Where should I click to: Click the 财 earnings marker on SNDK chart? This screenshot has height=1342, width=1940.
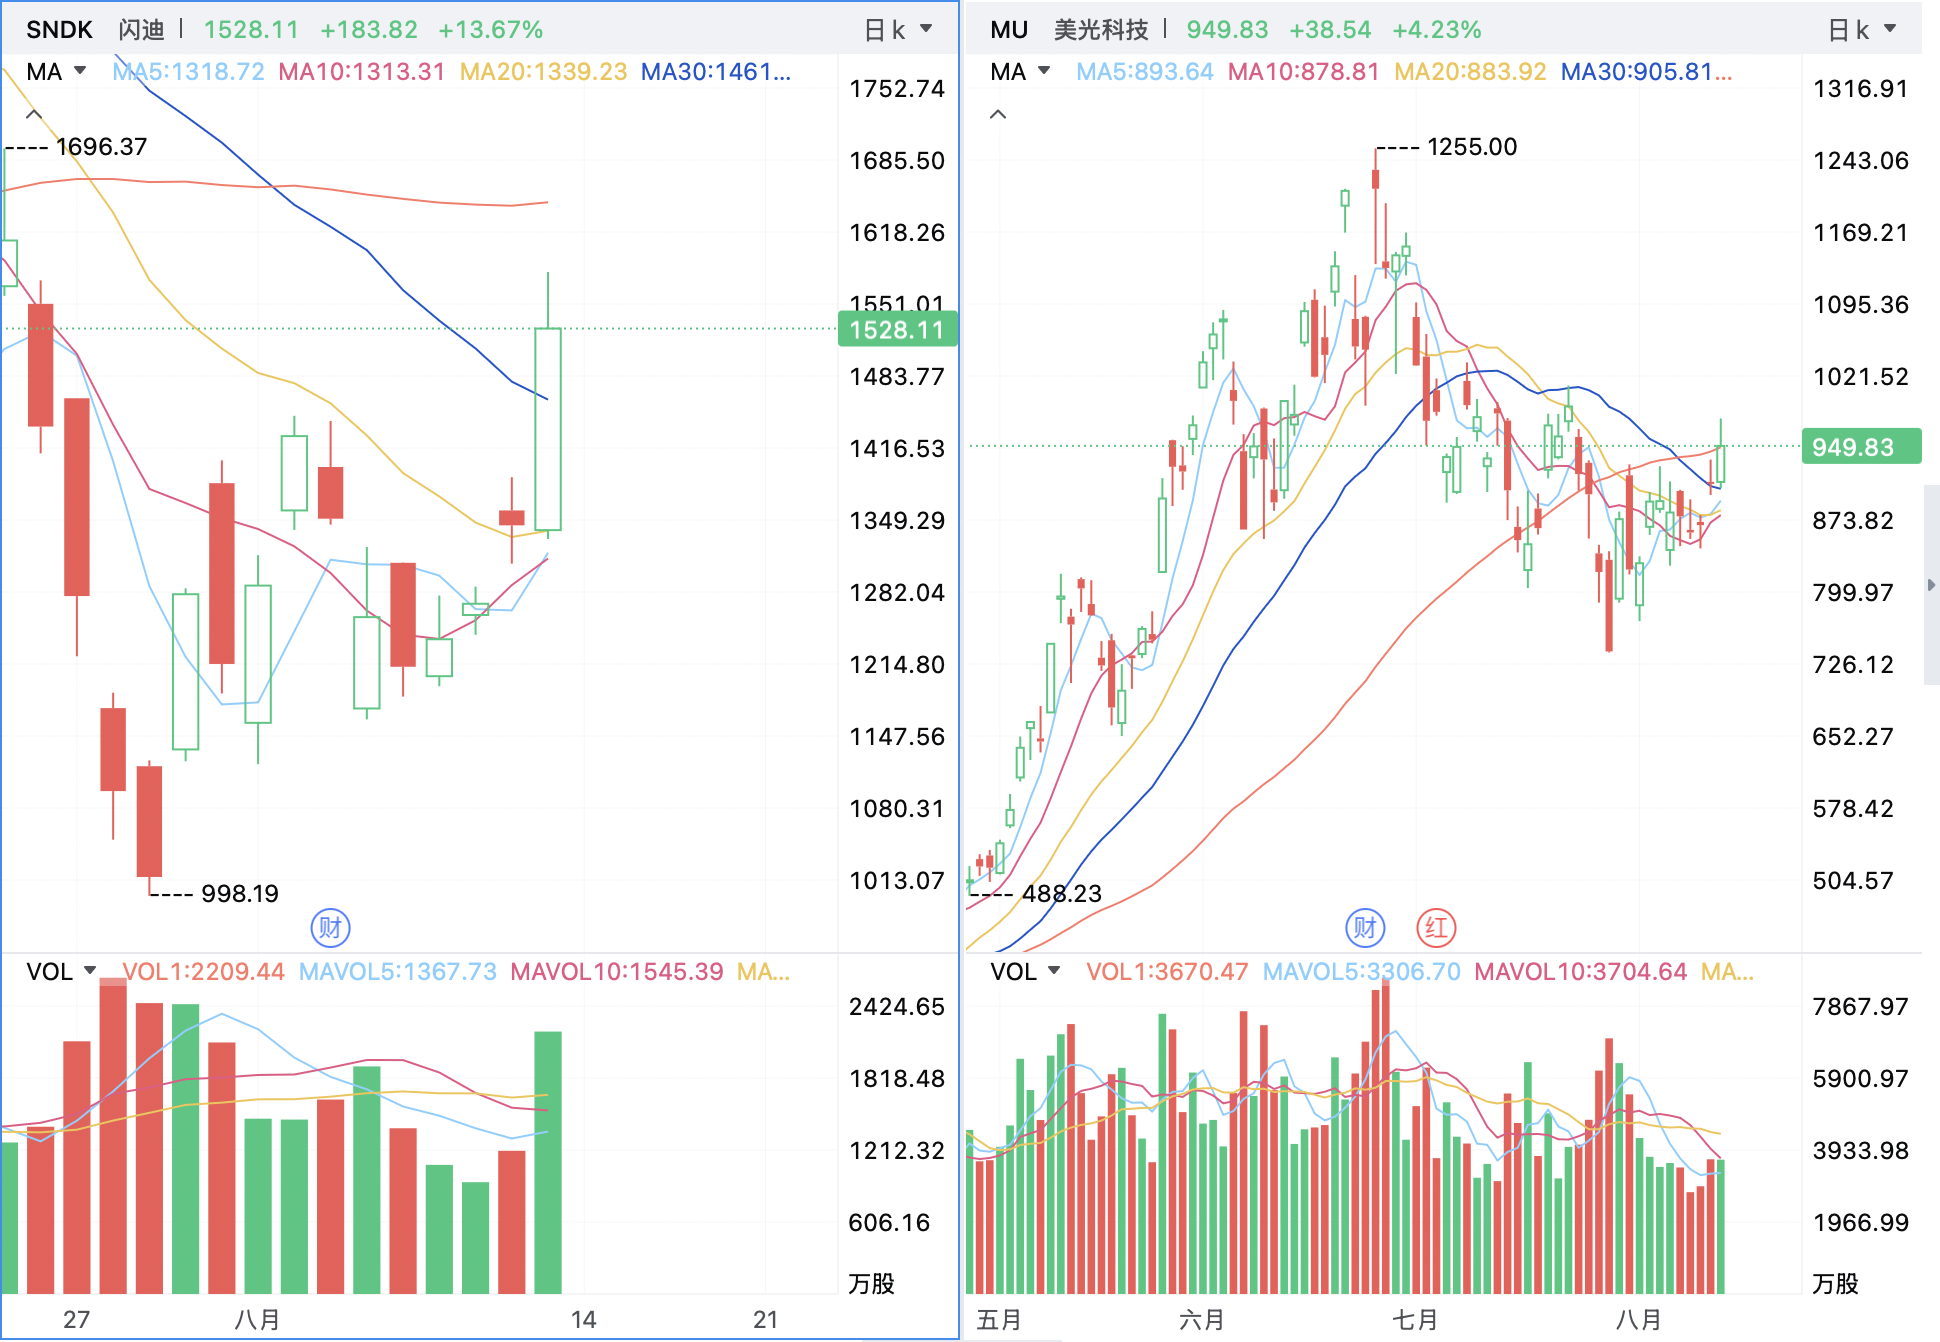tap(331, 928)
